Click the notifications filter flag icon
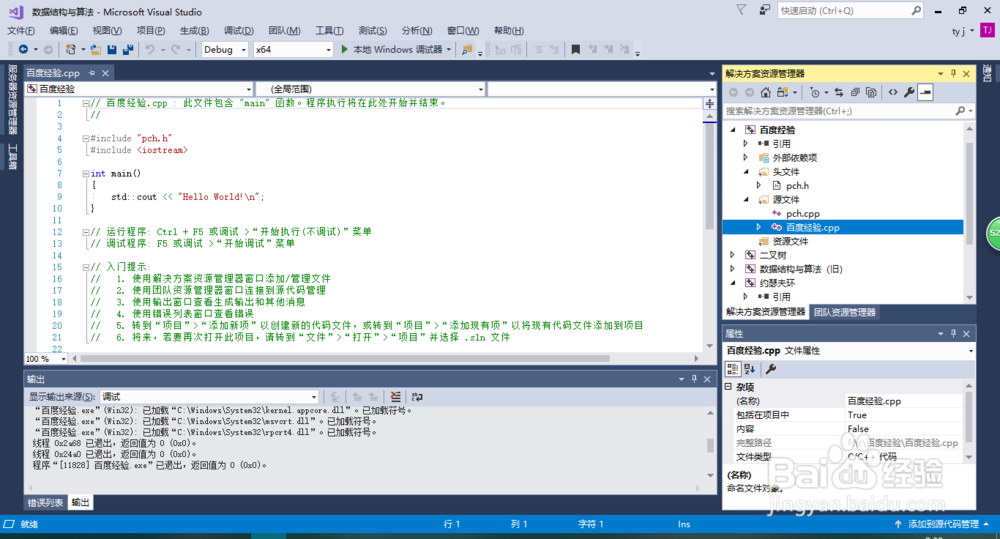 point(741,10)
